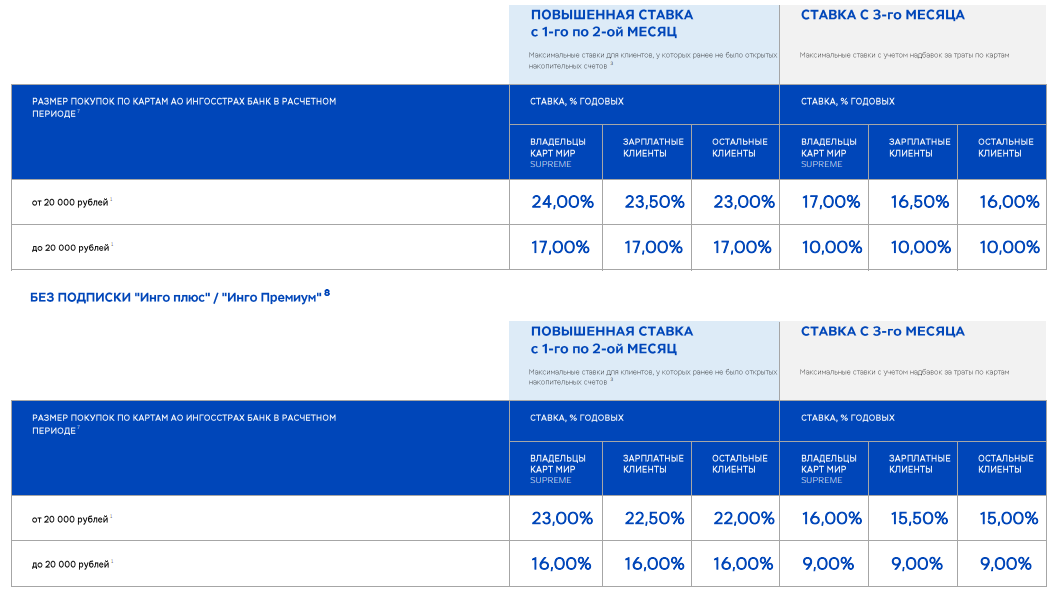The width and height of the screenshot is (1055, 593).
Task: Select the 15,50% rate cell
Action: pos(919,518)
